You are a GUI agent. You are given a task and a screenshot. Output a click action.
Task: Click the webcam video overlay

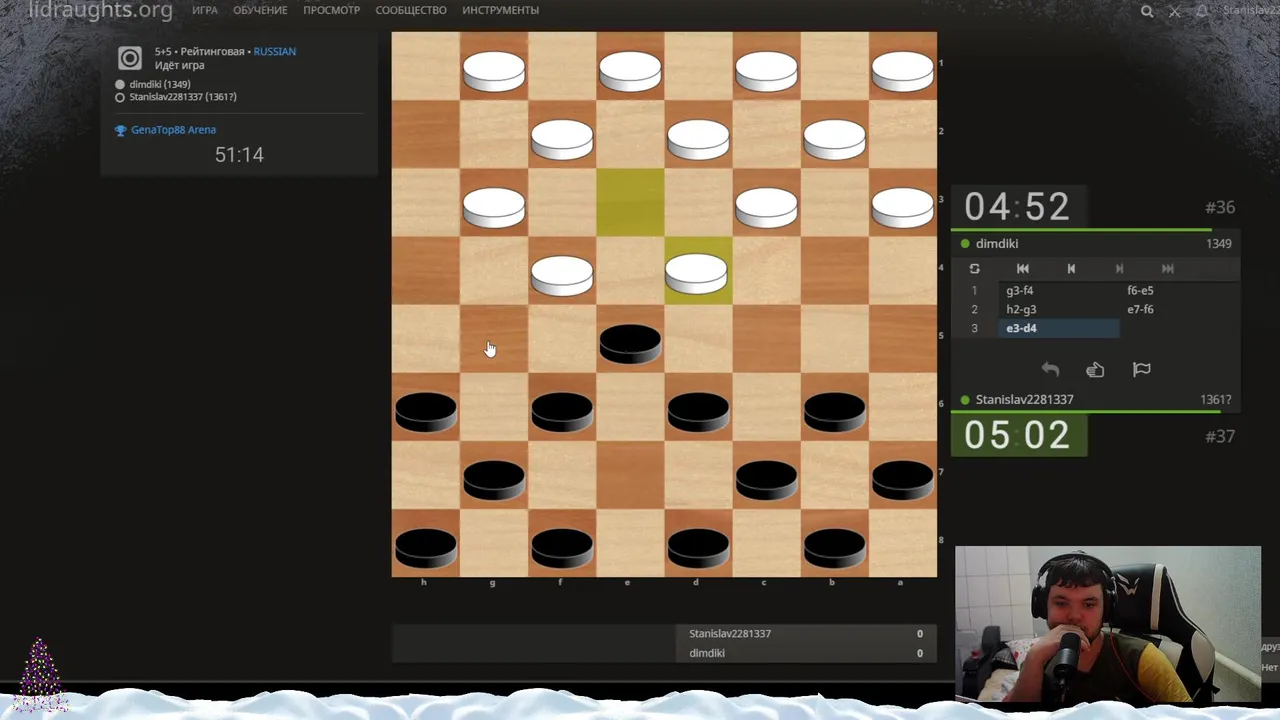click(x=1108, y=624)
